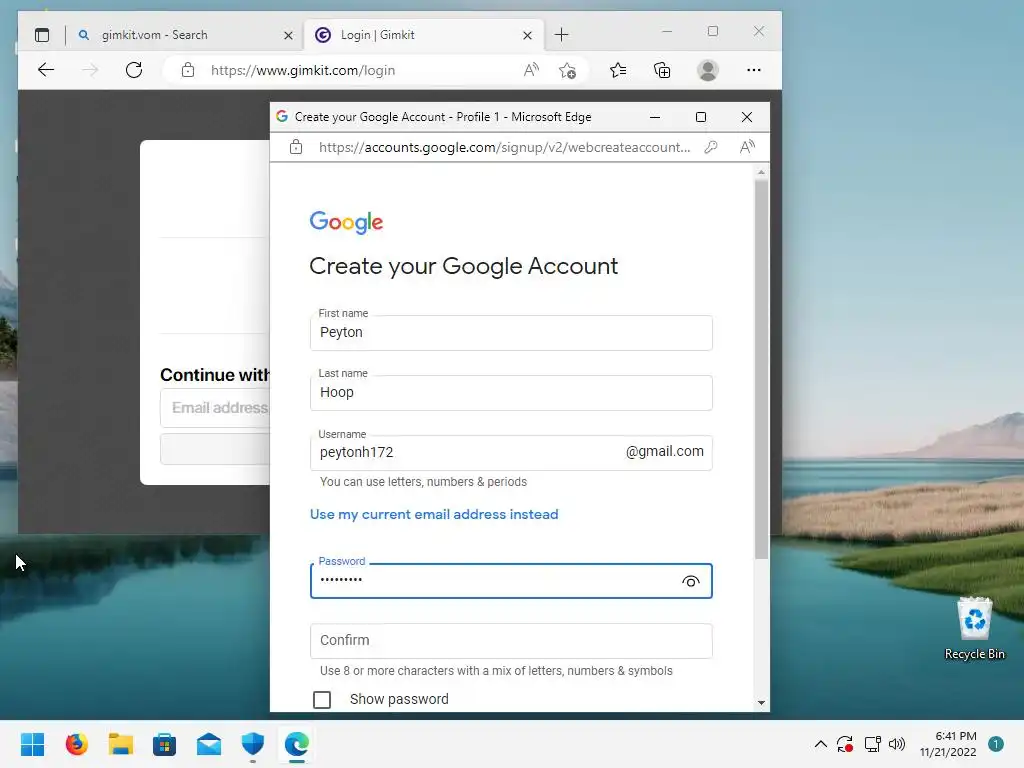This screenshot has width=1024, height=768.
Task: Click the Password field
Action: pos(511,581)
